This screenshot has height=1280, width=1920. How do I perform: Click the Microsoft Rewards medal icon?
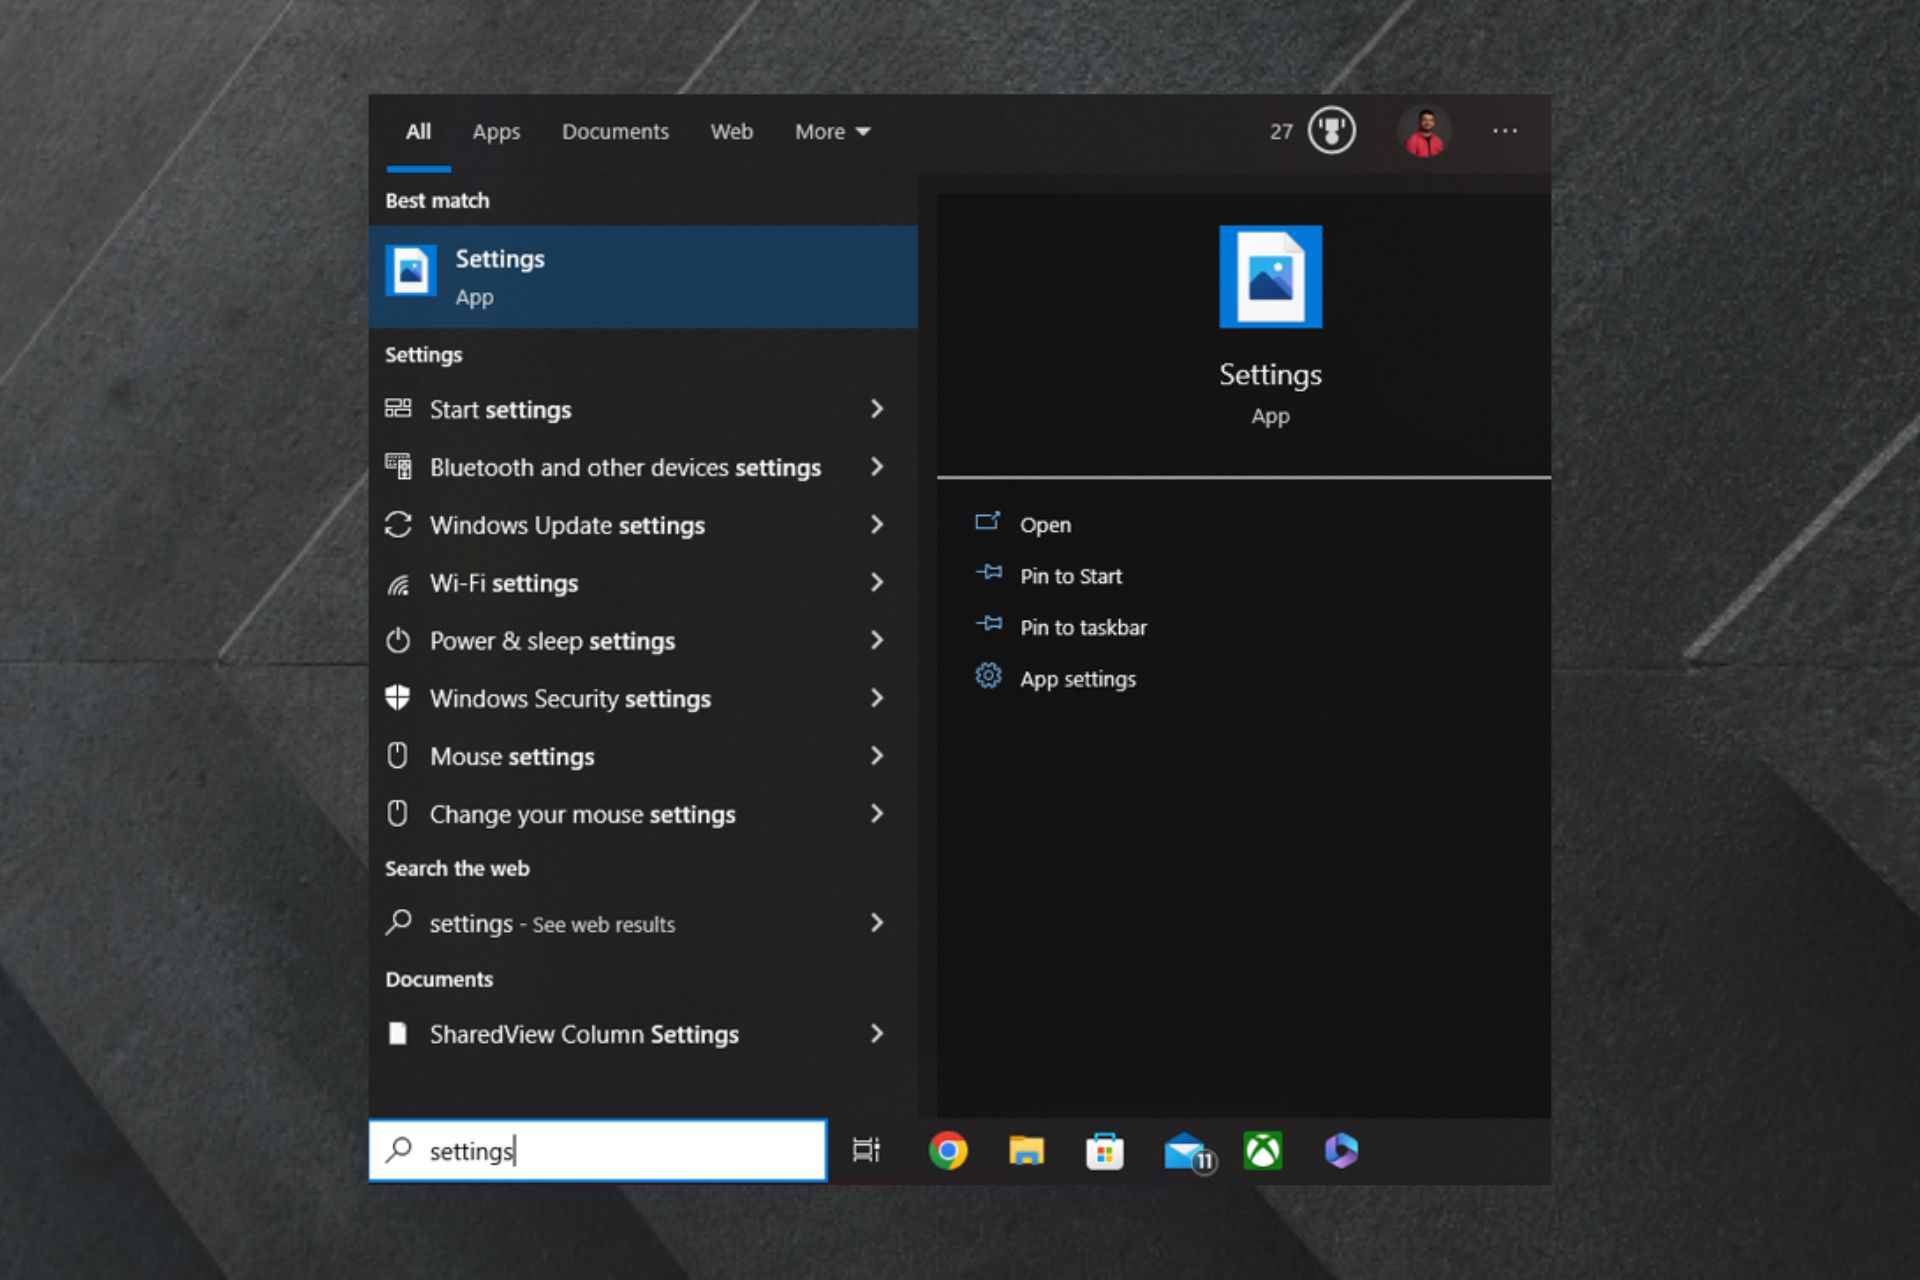(1333, 130)
